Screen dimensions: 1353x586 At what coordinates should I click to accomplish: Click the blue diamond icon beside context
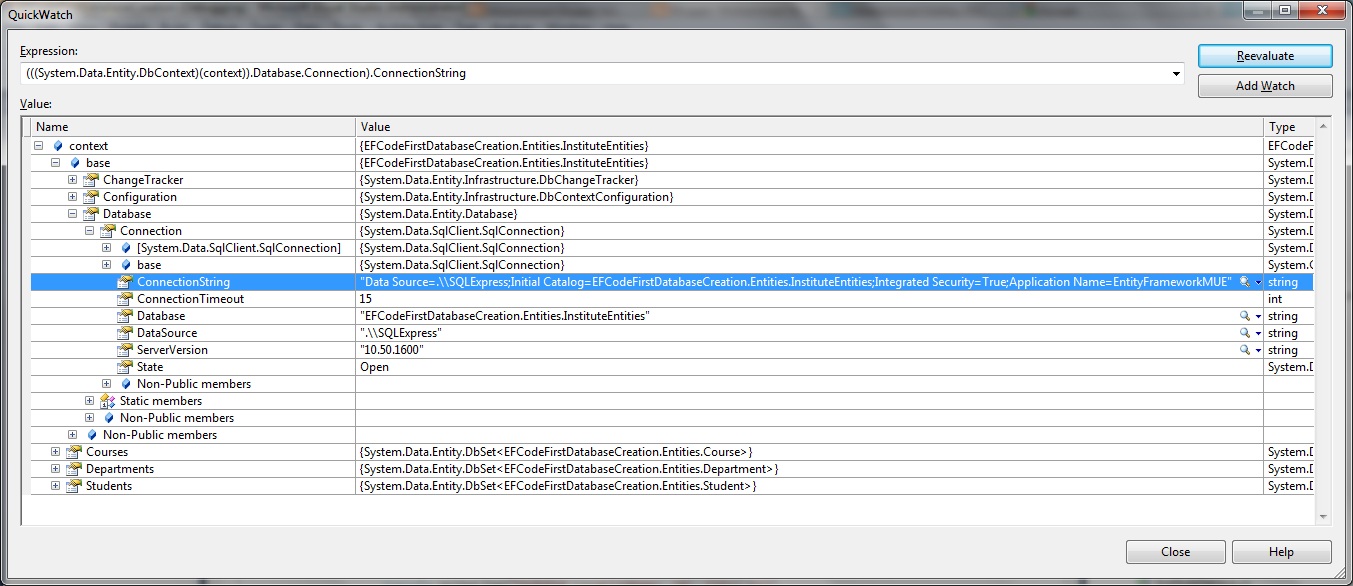57,145
